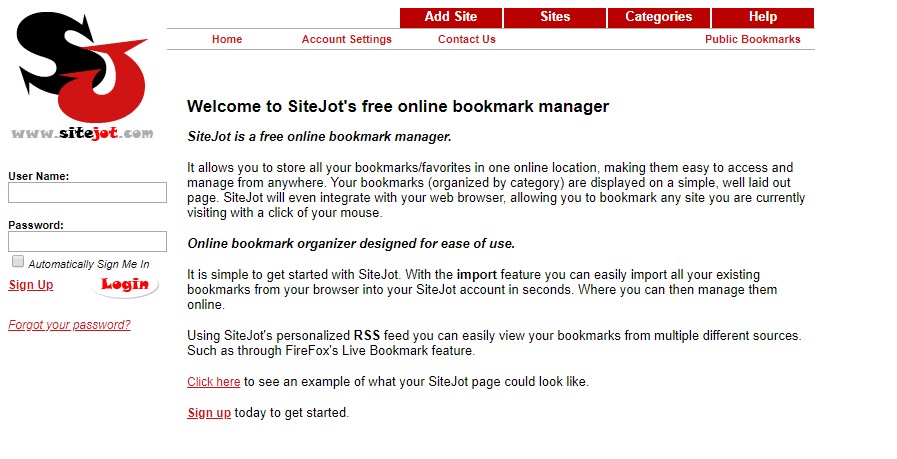Click the SiteJot SJ logo image
Image resolution: width=897 pixels, height=459 pixels.
[82, 66]
